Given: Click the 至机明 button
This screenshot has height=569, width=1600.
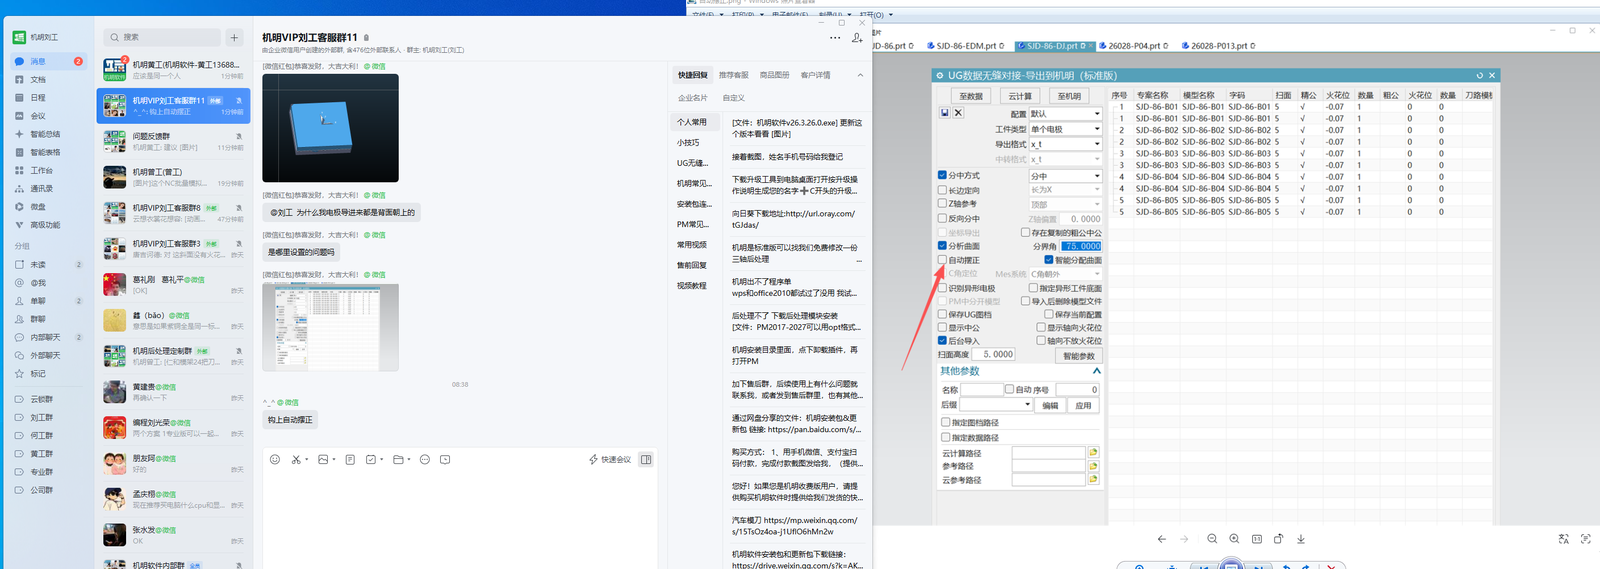Looking at the screenshot, I should 1069,96.
